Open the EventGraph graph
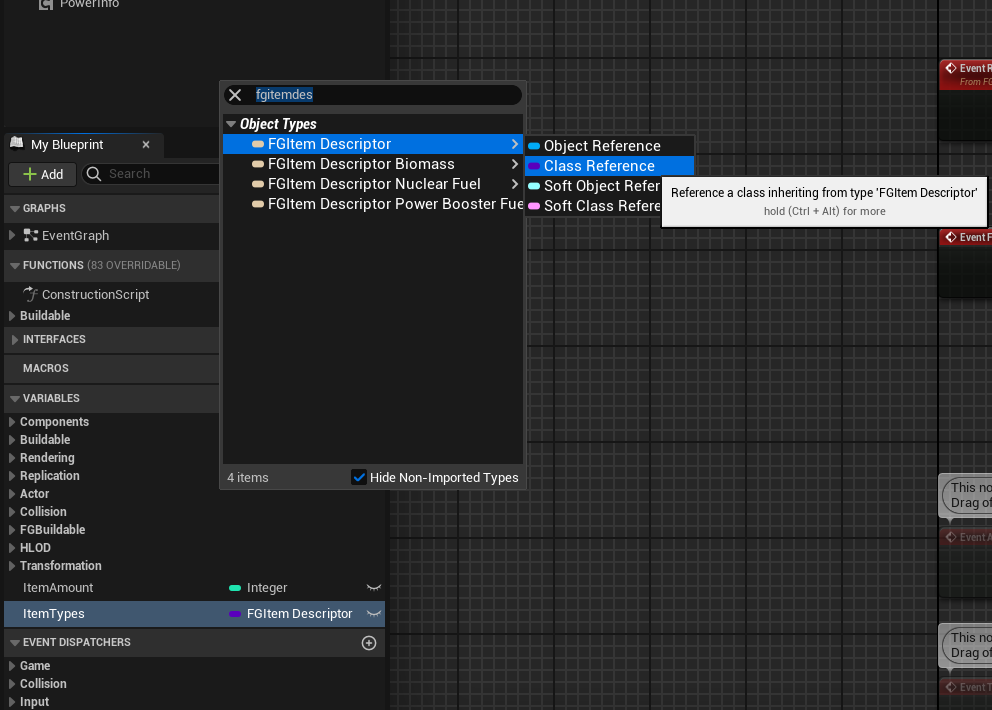 [75, 235]
